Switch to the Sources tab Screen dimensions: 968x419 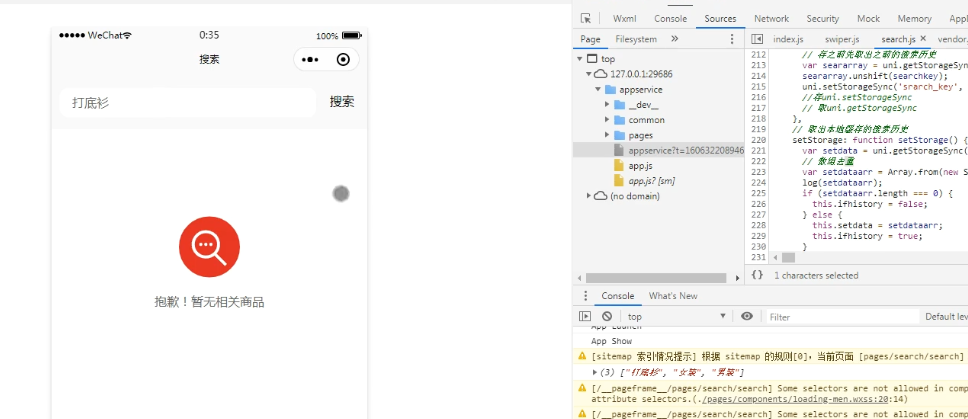tap(720, 19)
